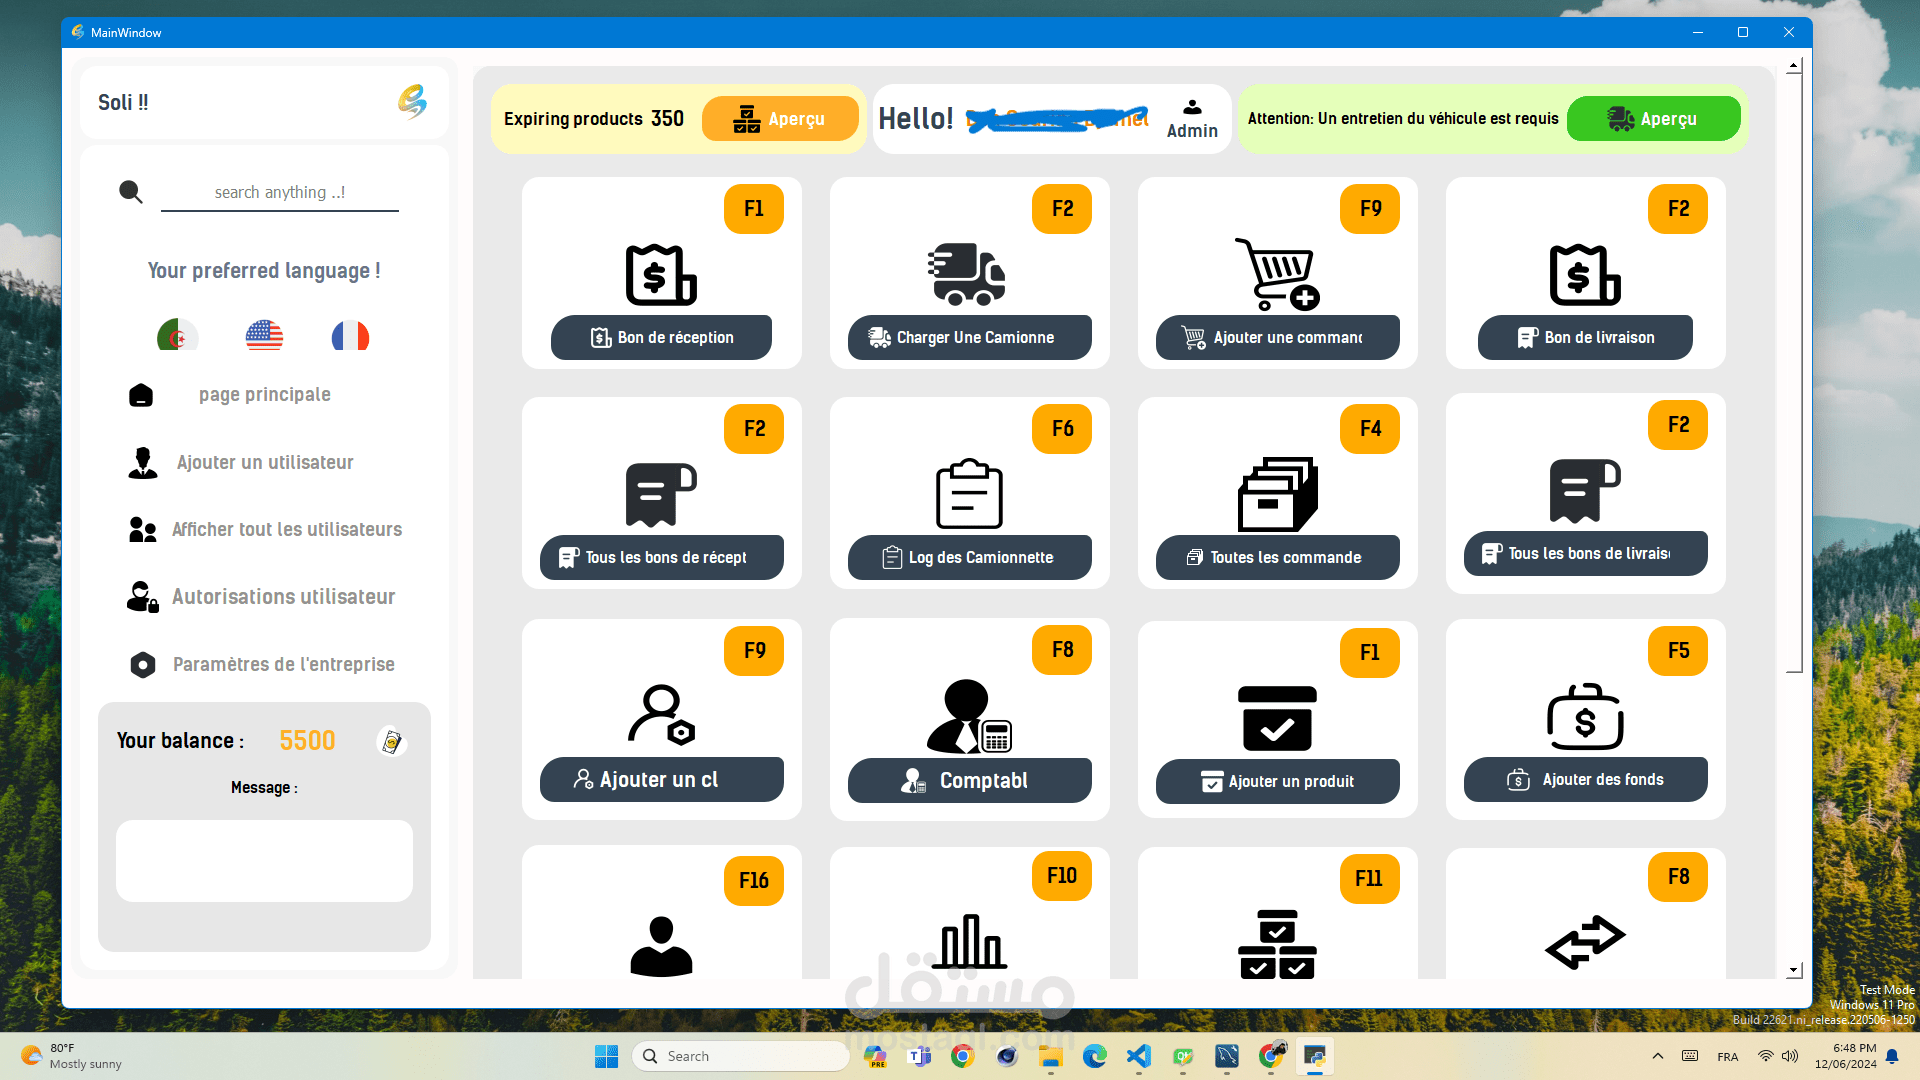
Task: Click the bar chart statistics icon
Action: point(968,941)
